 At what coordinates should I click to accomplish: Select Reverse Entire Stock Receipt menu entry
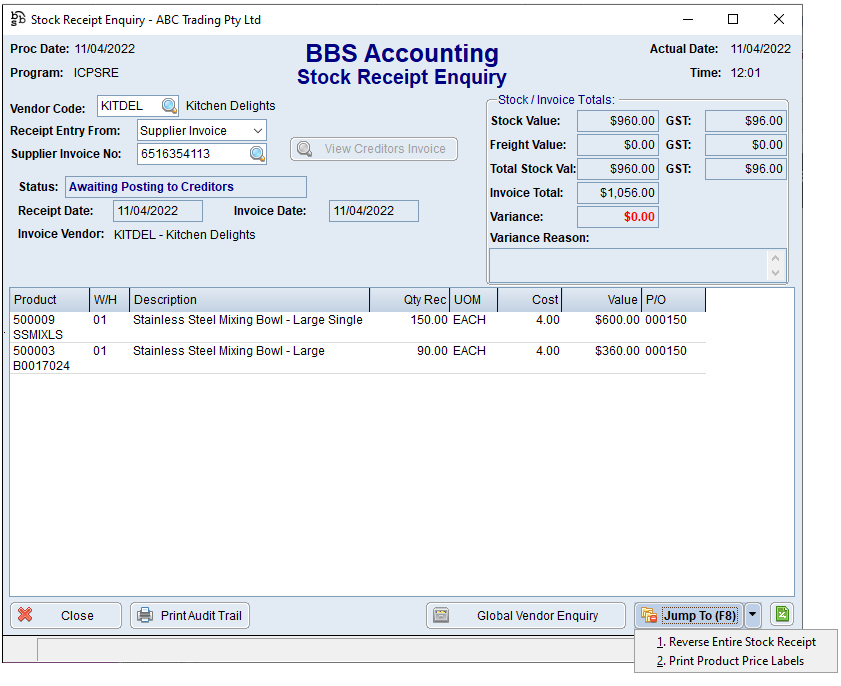tap(738, 641)
